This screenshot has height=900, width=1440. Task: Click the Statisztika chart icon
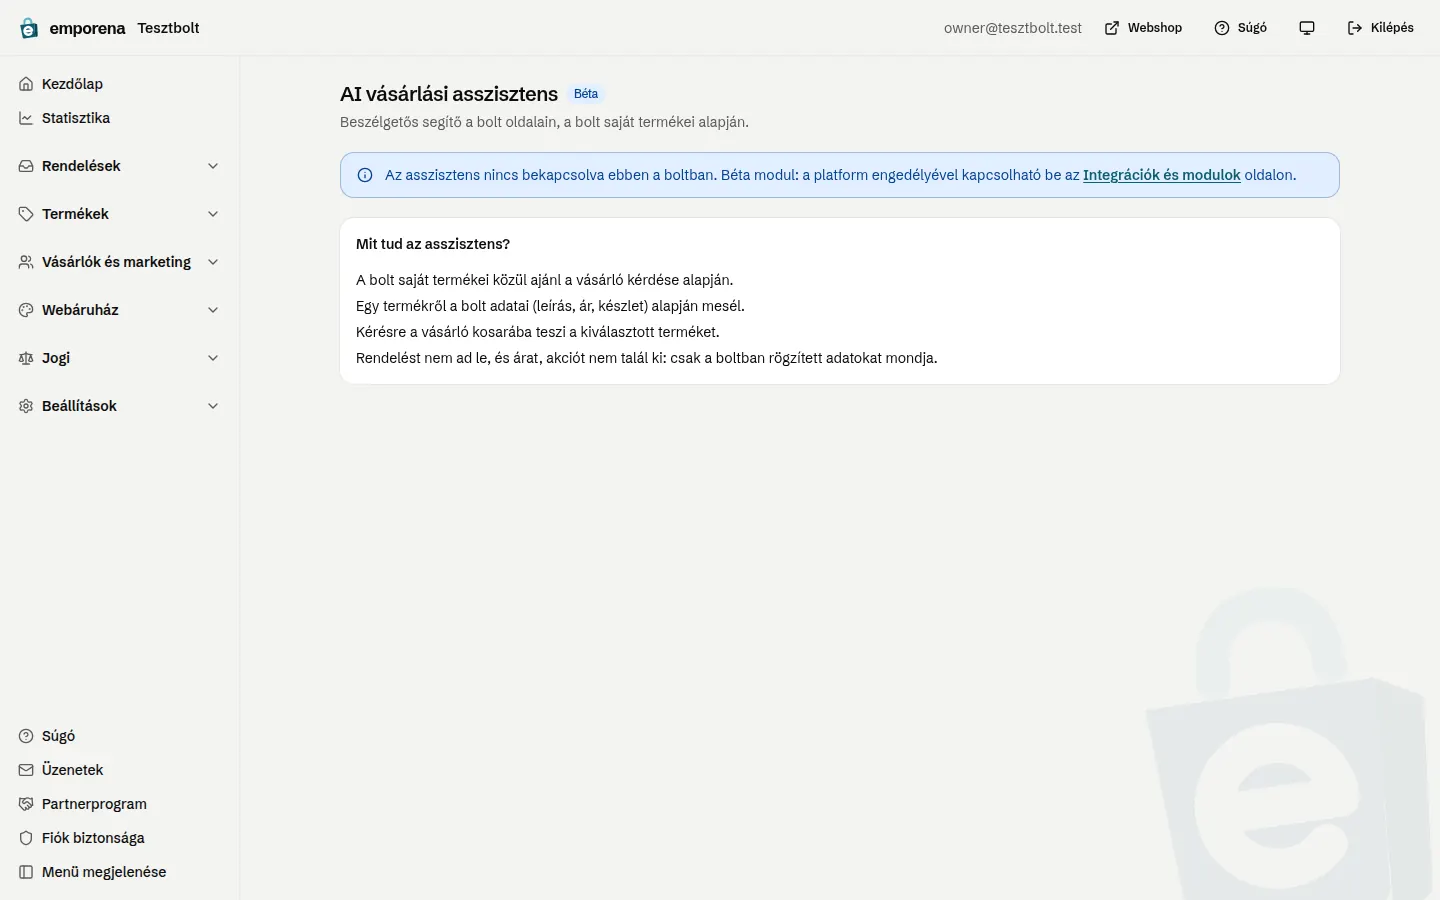coord(26,118)
